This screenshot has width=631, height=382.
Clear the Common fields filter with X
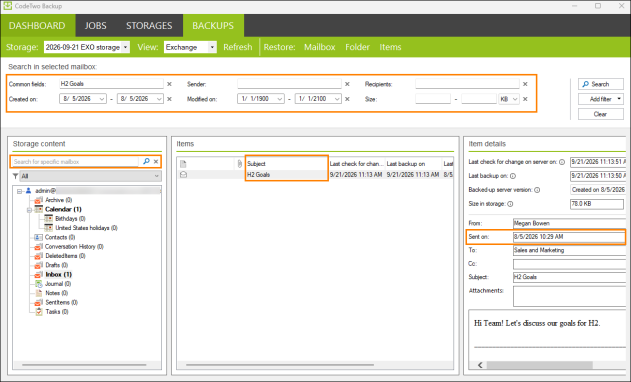pos(169,84)
